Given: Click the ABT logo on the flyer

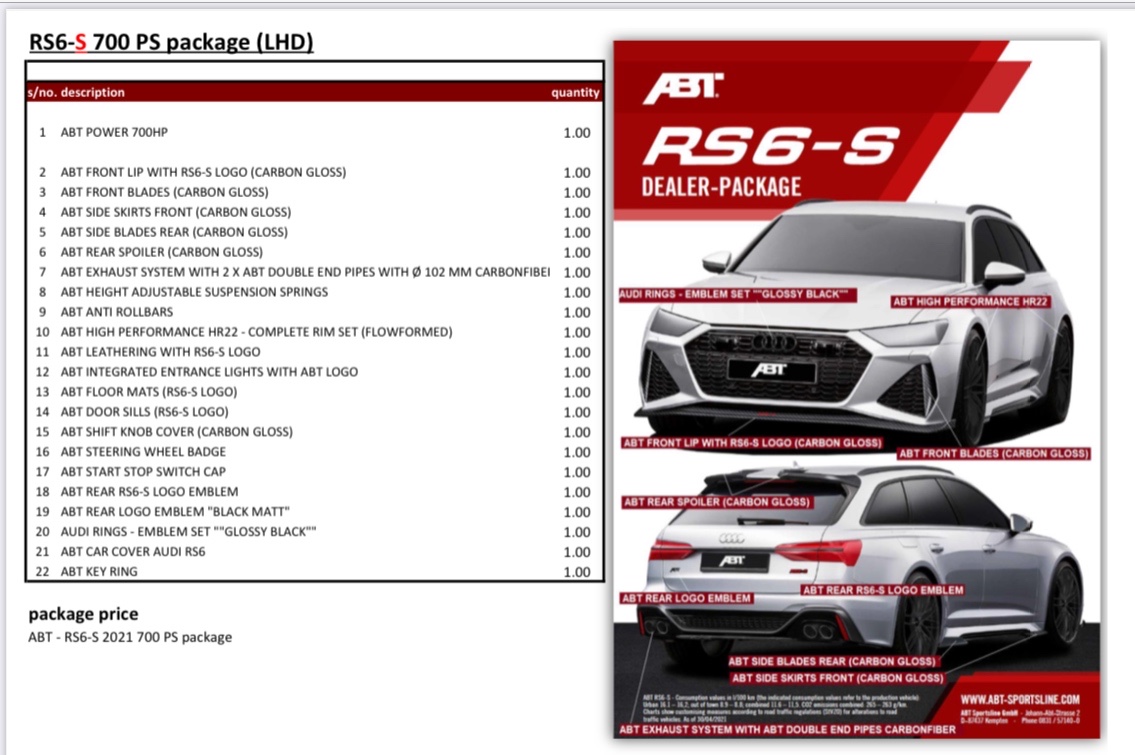Looking at the screenshot, I should (x=683, y=88).
